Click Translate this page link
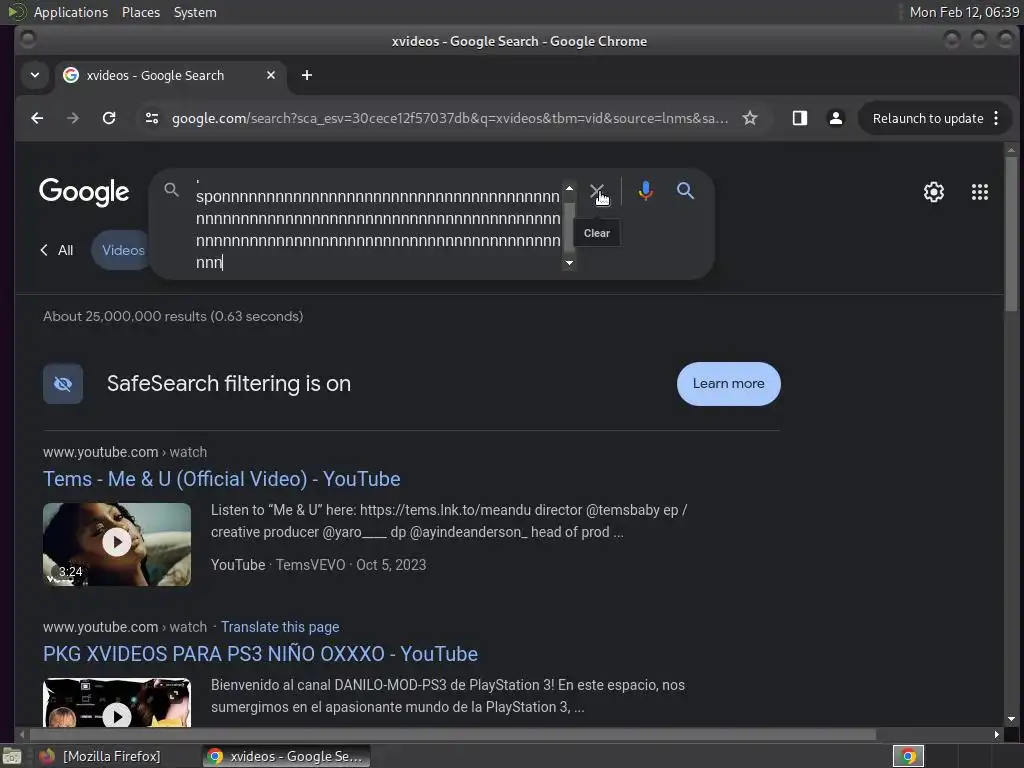 point(280,627)
